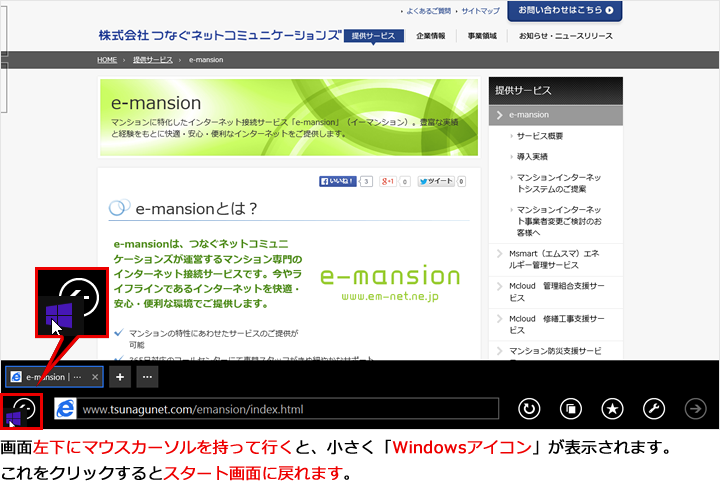This screenshot has height=482, width=720.
Task: Open 導入実績 sidebar link
Action: coord(532,157)
